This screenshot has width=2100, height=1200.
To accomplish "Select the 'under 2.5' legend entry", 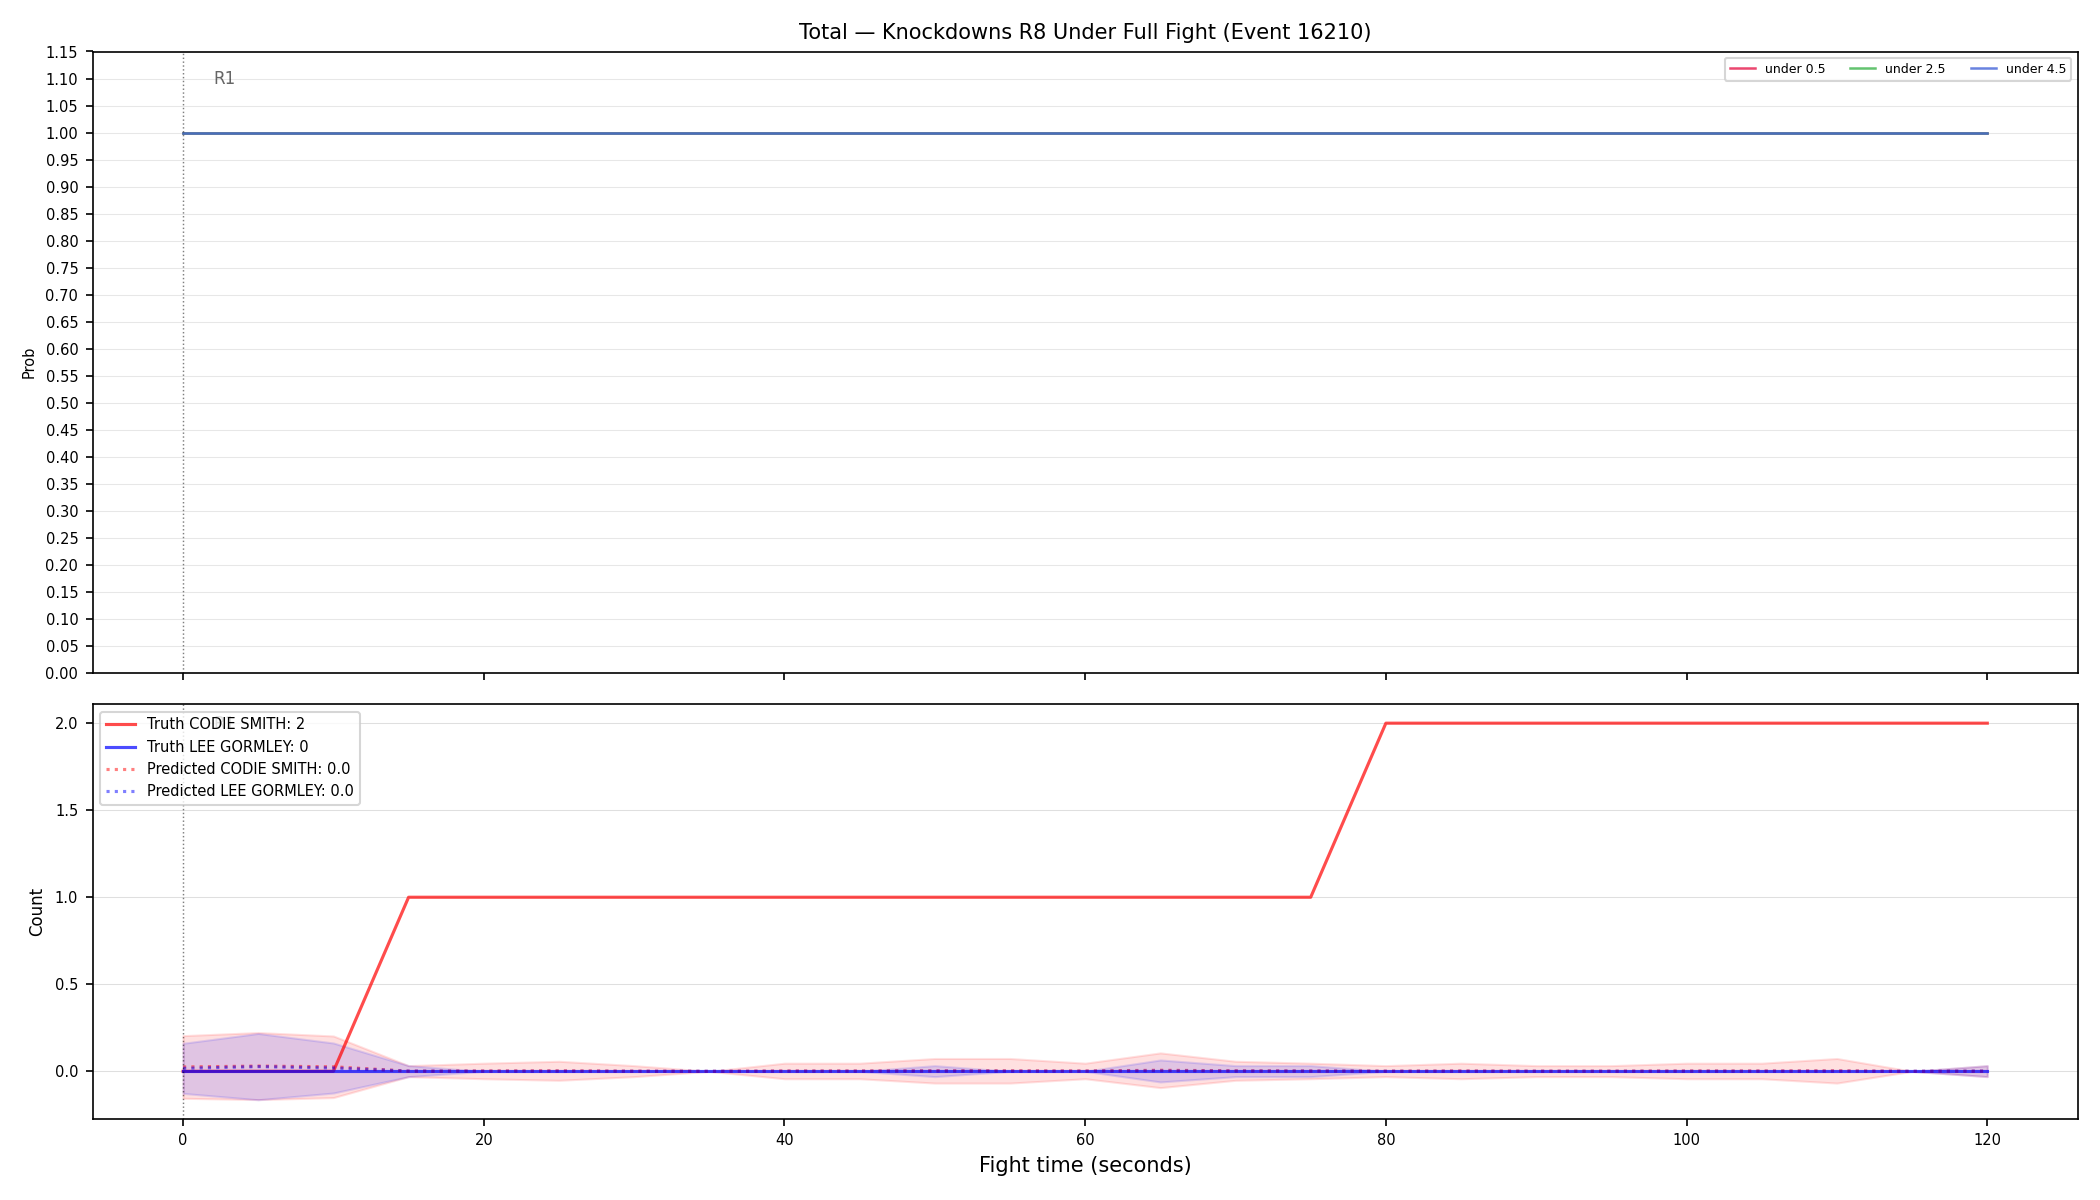I will pyautogui.click(x=1898, y=69).
